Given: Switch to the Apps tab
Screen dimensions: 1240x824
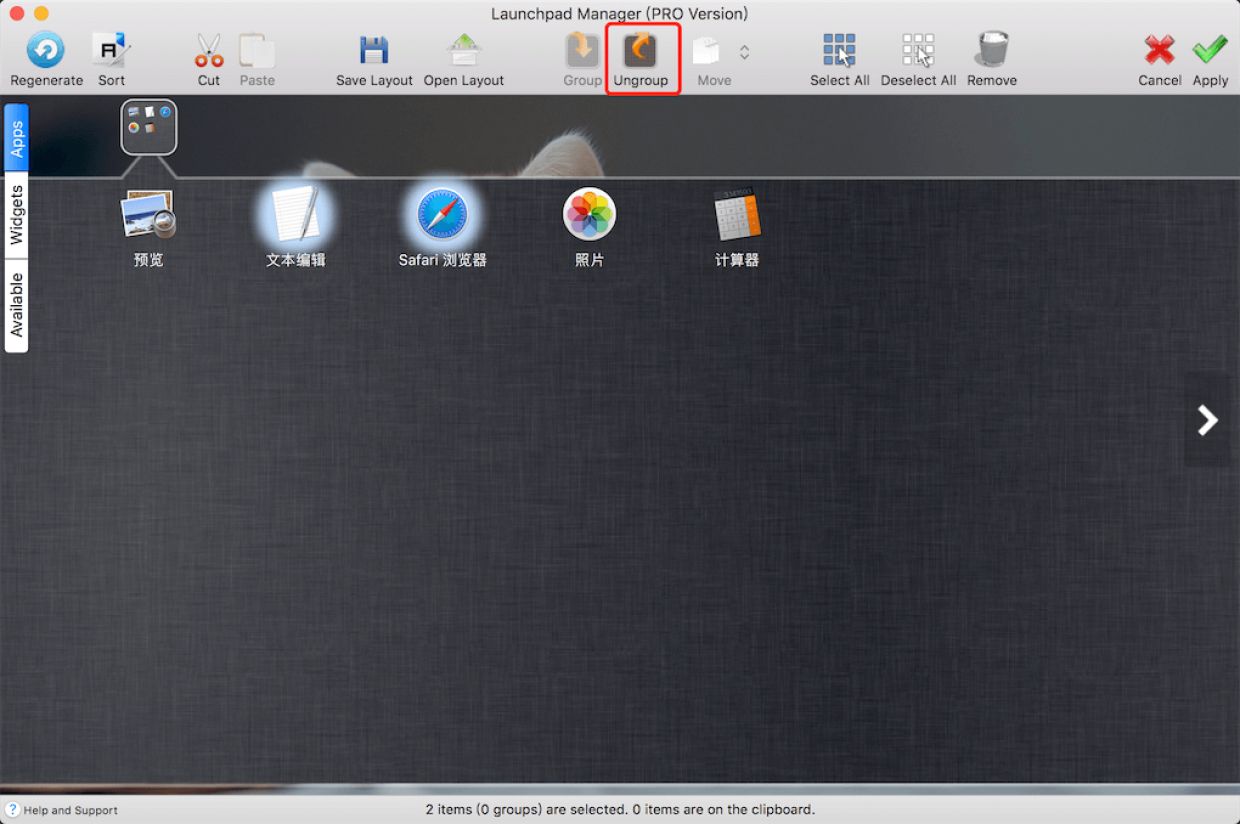Looking at the screenshot, I should click(x=17, y=138).
